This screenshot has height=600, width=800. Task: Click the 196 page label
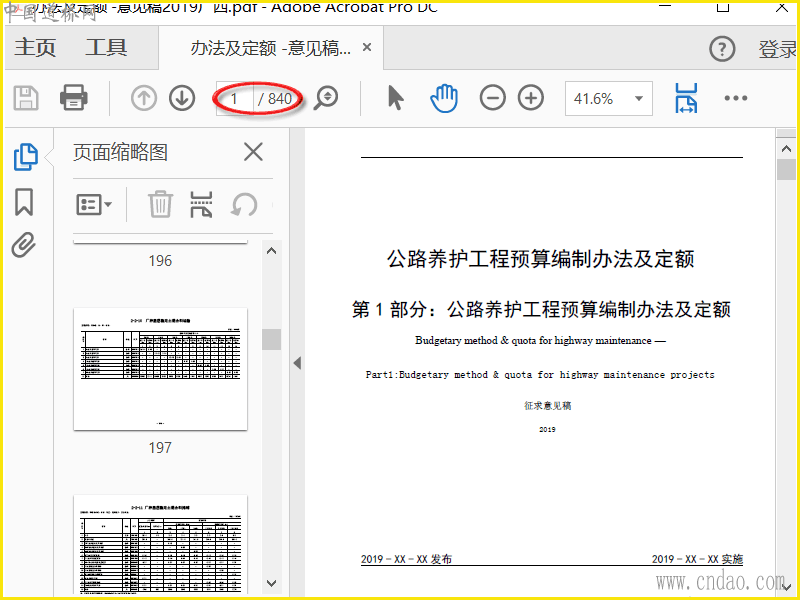160,261
